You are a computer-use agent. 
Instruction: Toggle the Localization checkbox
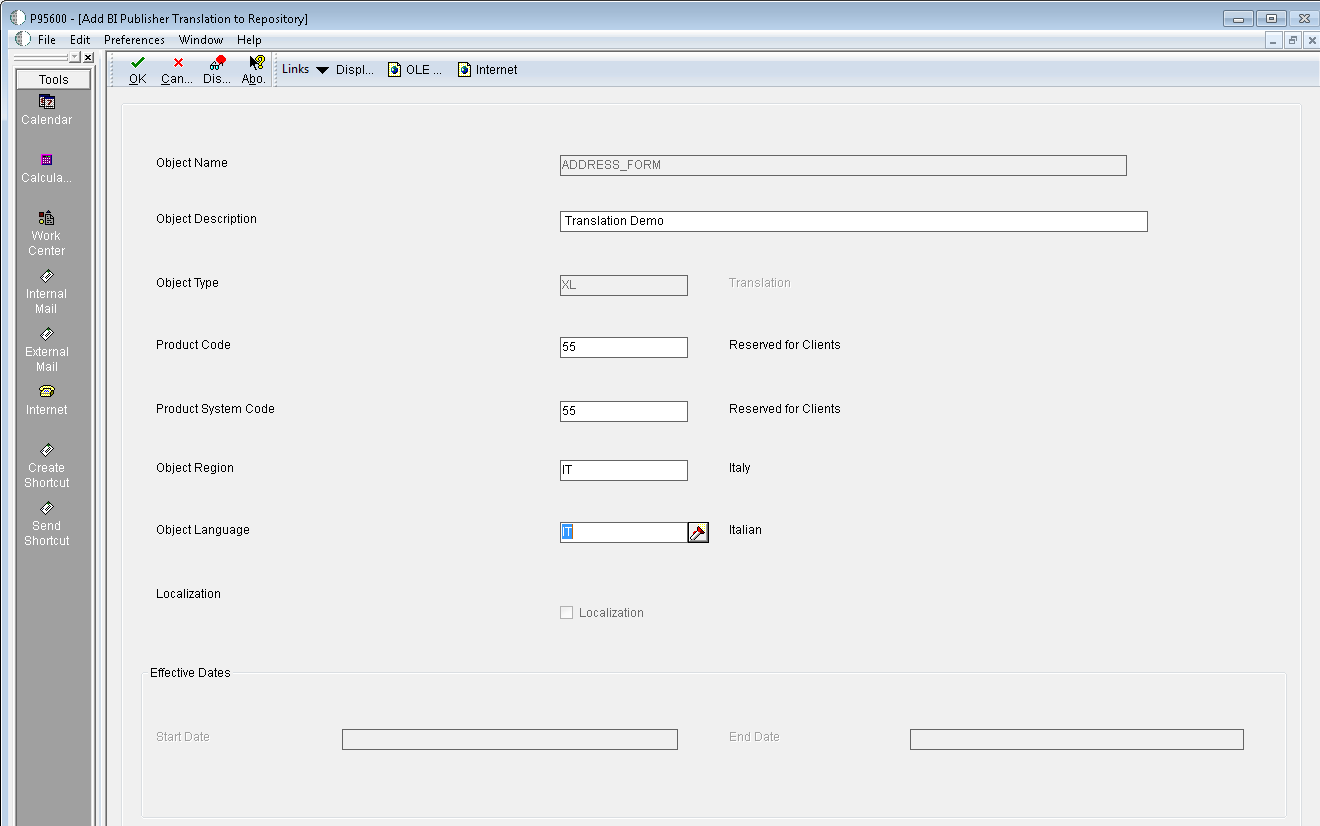tap(567, 613)
